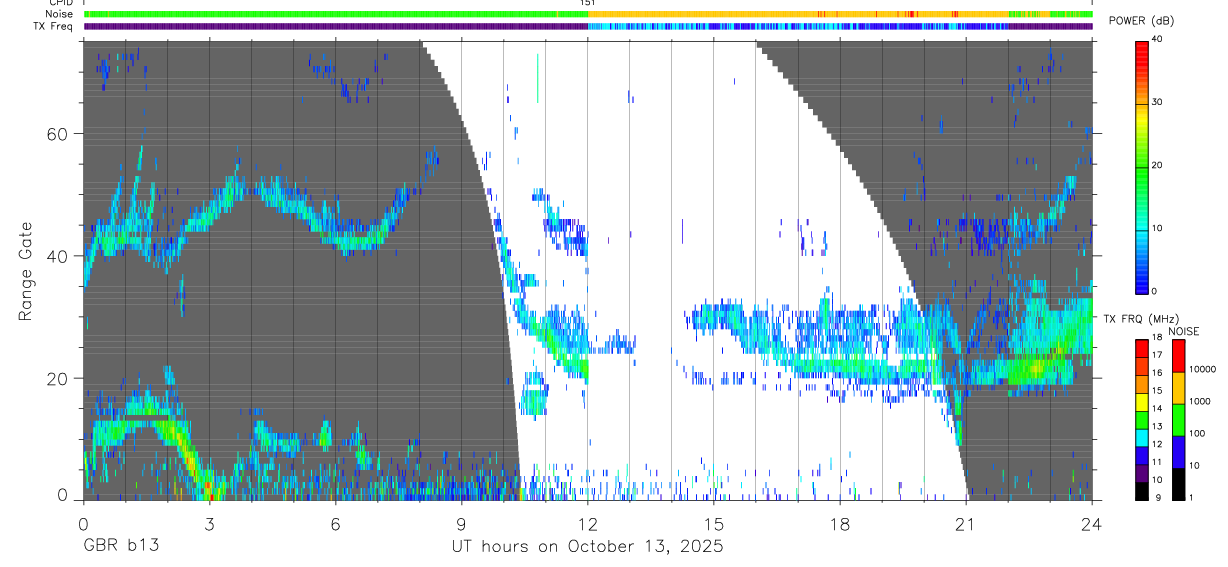The height and width of the screenshot is (567, 1228).
Task: Click the x-axis tick label 12
Action: [587, 524]
